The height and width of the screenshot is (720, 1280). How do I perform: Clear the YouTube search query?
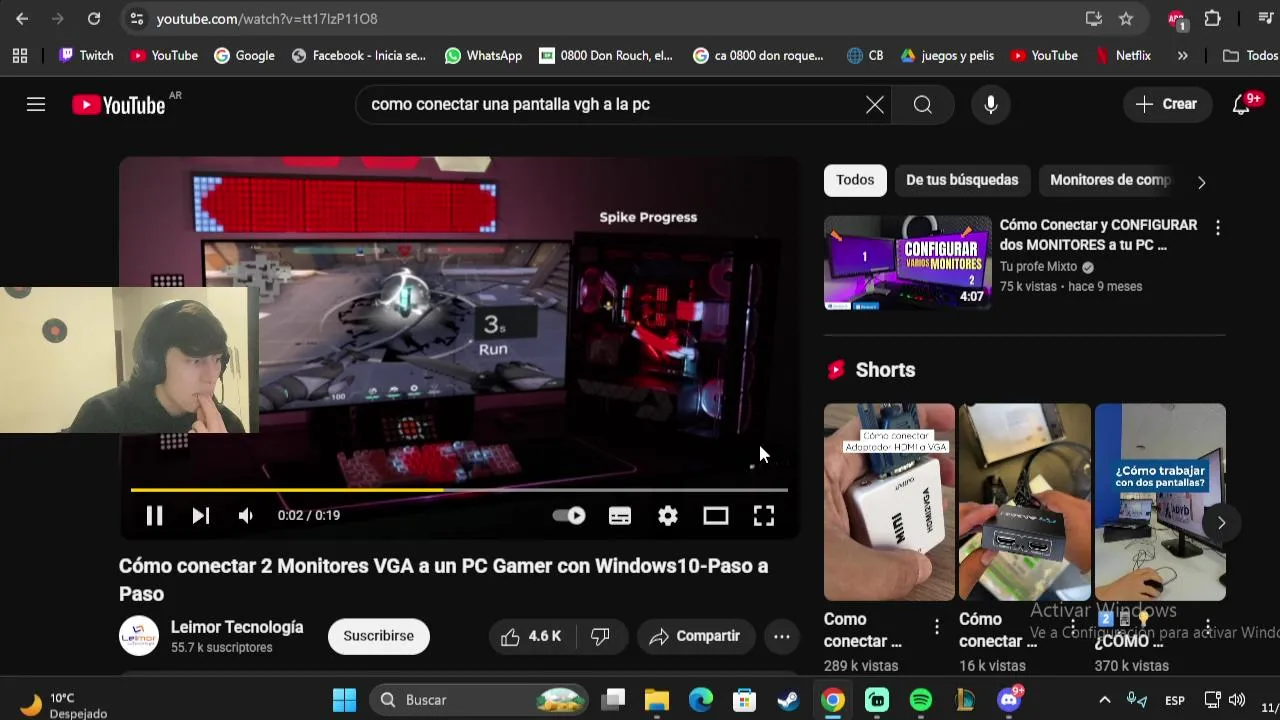click(x=875, y=104)
